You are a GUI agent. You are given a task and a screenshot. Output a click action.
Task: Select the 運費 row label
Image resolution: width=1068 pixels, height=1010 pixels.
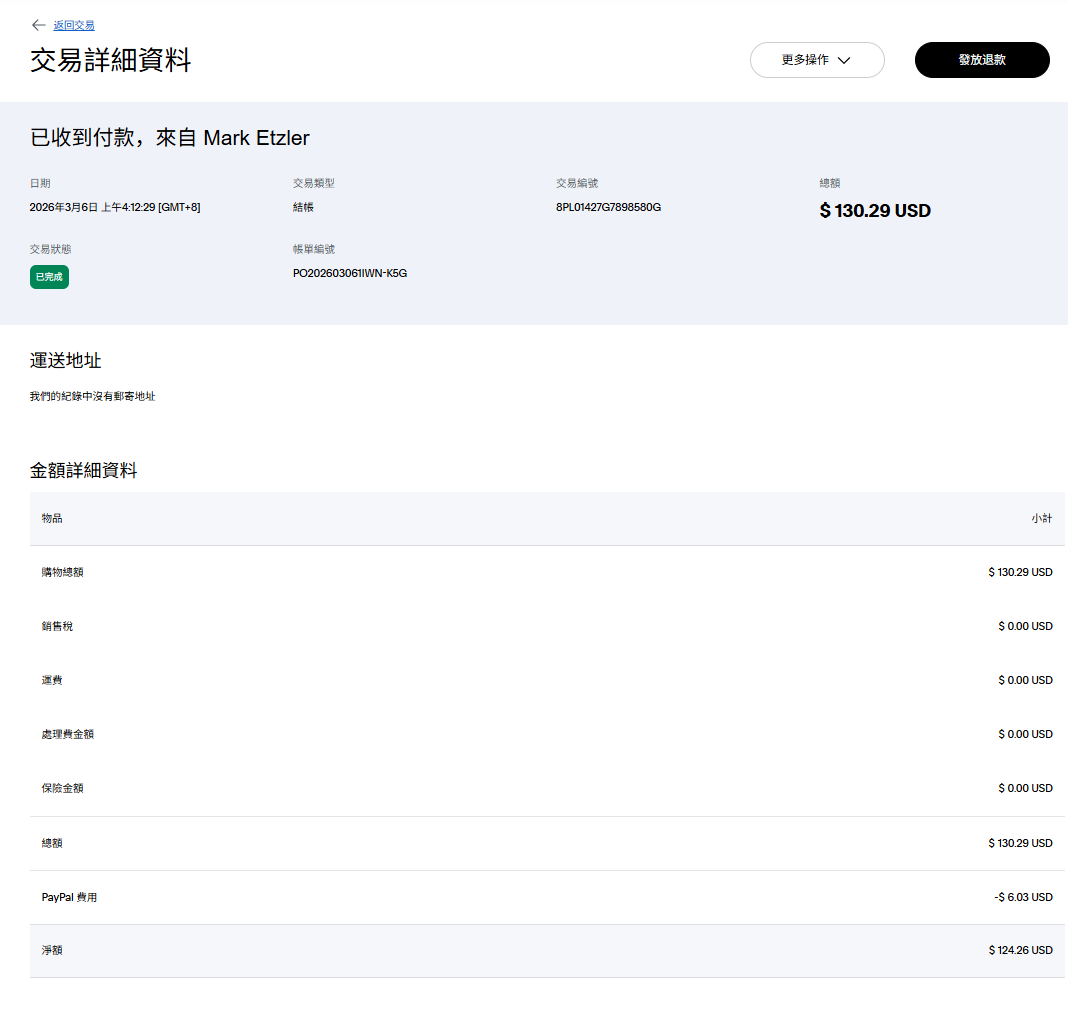52,680
